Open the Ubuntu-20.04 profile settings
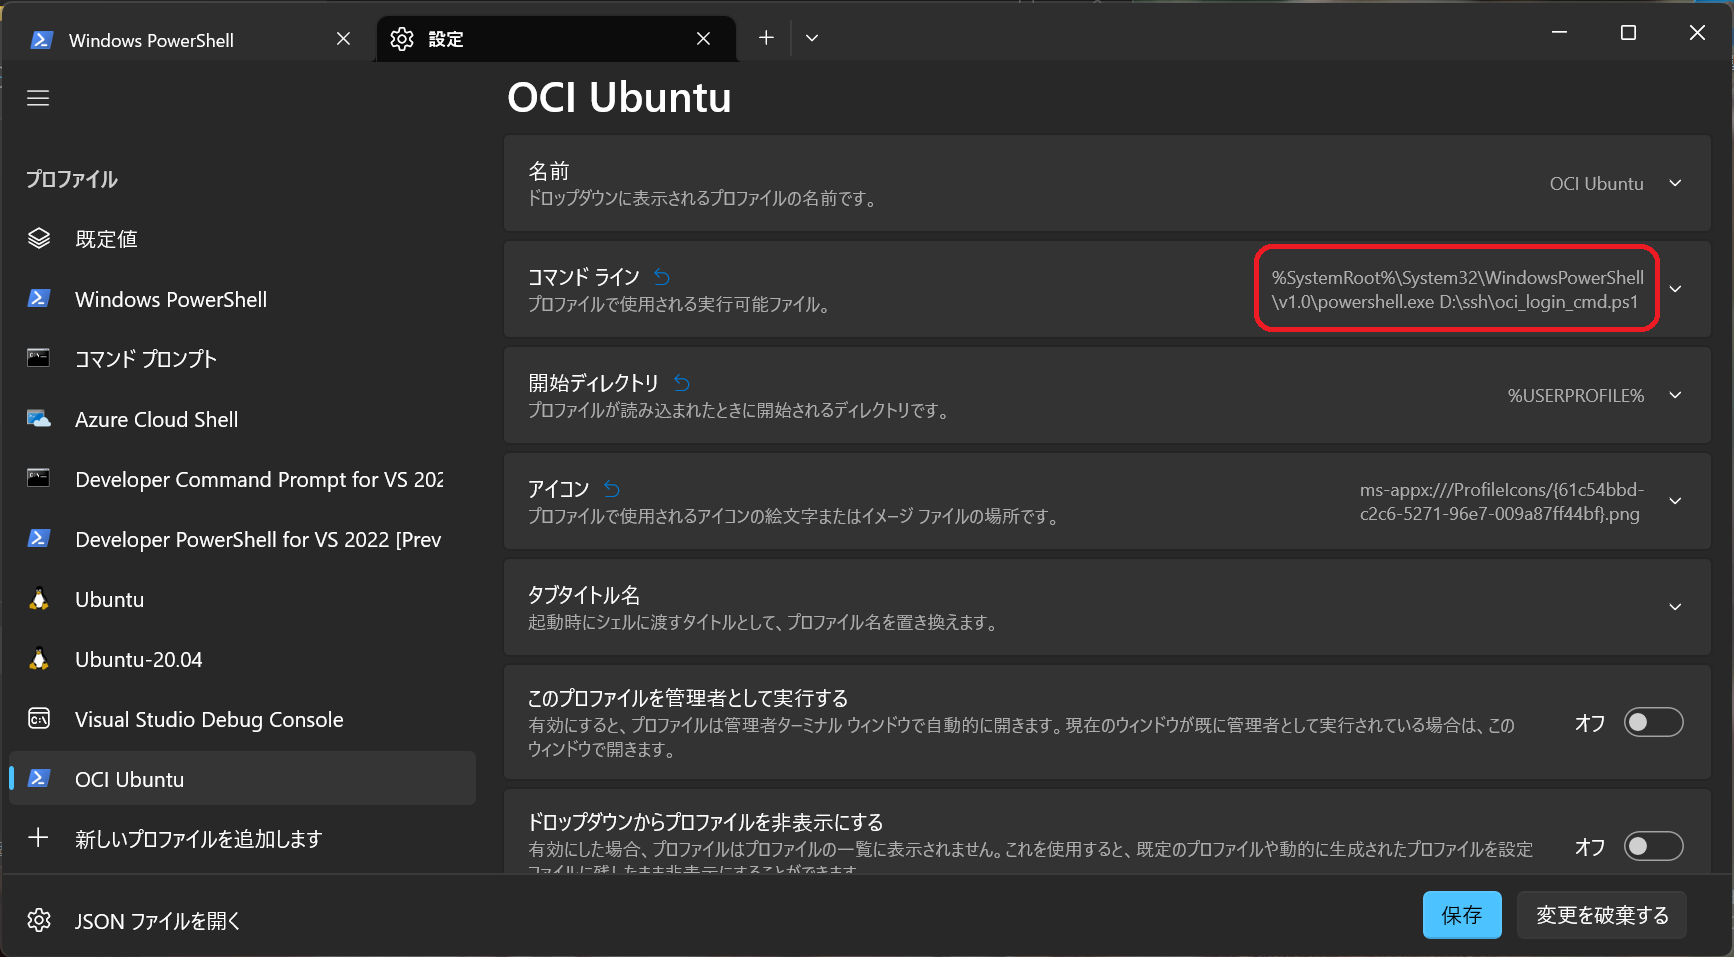Image resolution: width=1734 pixels, height=957 pixels. point(242,659)
